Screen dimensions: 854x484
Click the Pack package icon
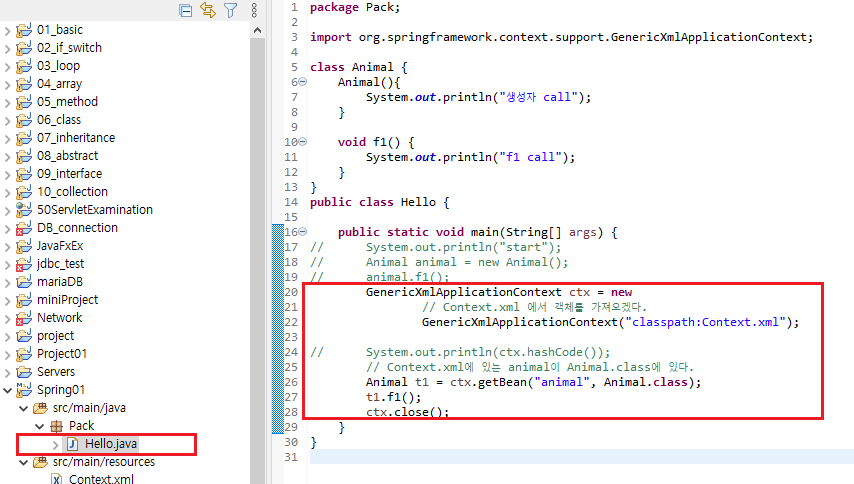(56, 426)
